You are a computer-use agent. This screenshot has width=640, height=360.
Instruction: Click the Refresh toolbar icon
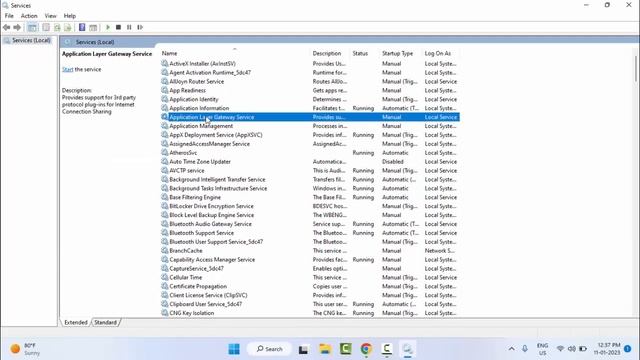coord(57,27)
